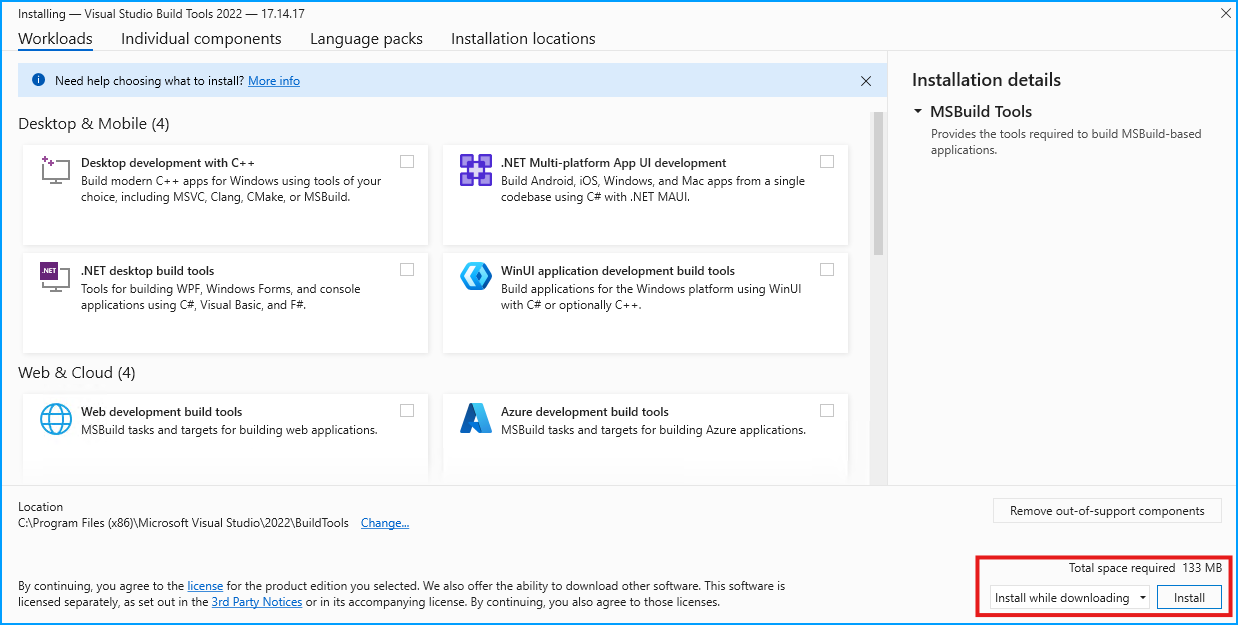This screenshot has height=625, width=1238.
Task: Click the Azure development build tools icon
Action: [474, 418]
